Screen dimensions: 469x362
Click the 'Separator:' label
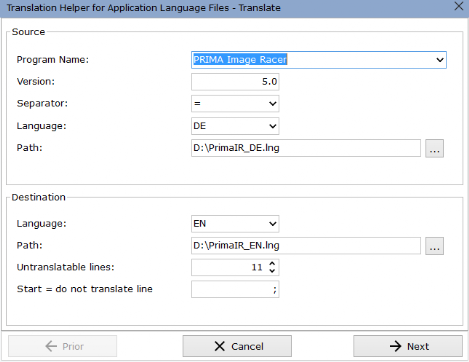click(x=42, y=103)
